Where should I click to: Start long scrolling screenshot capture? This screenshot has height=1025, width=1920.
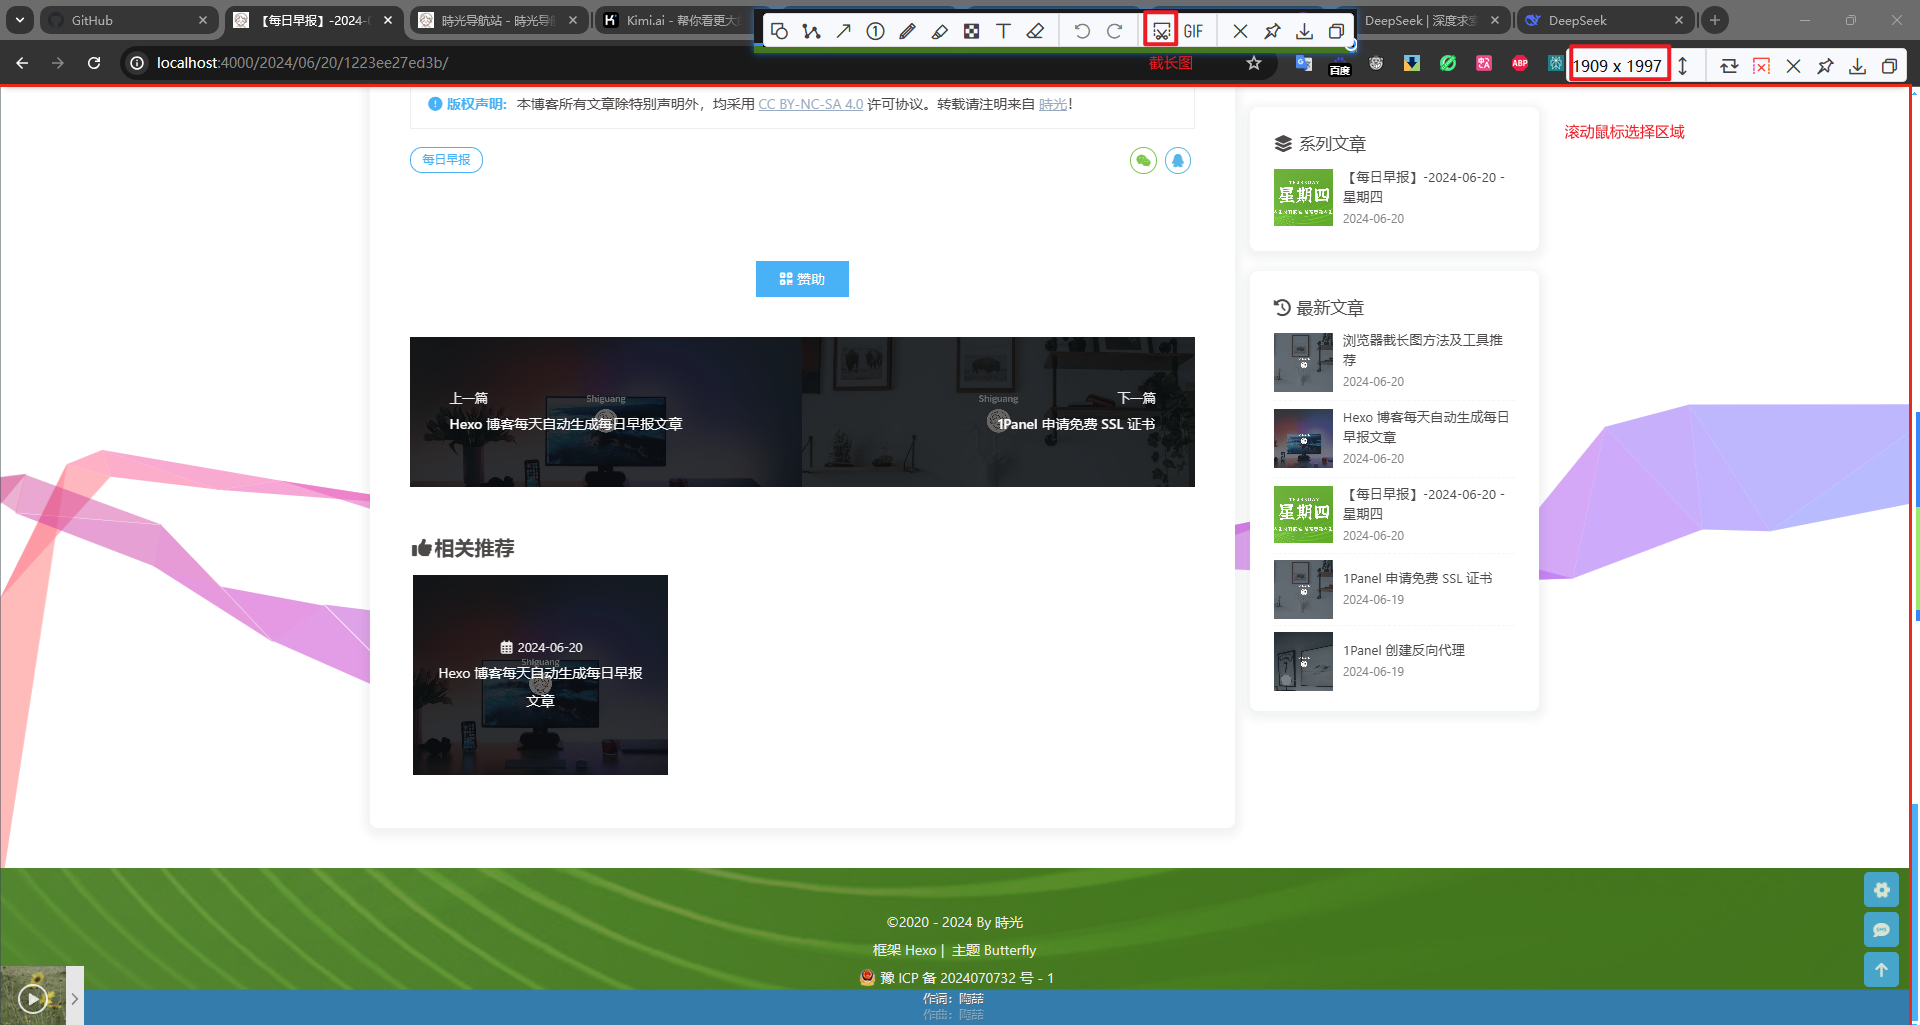coord(1160,31)
